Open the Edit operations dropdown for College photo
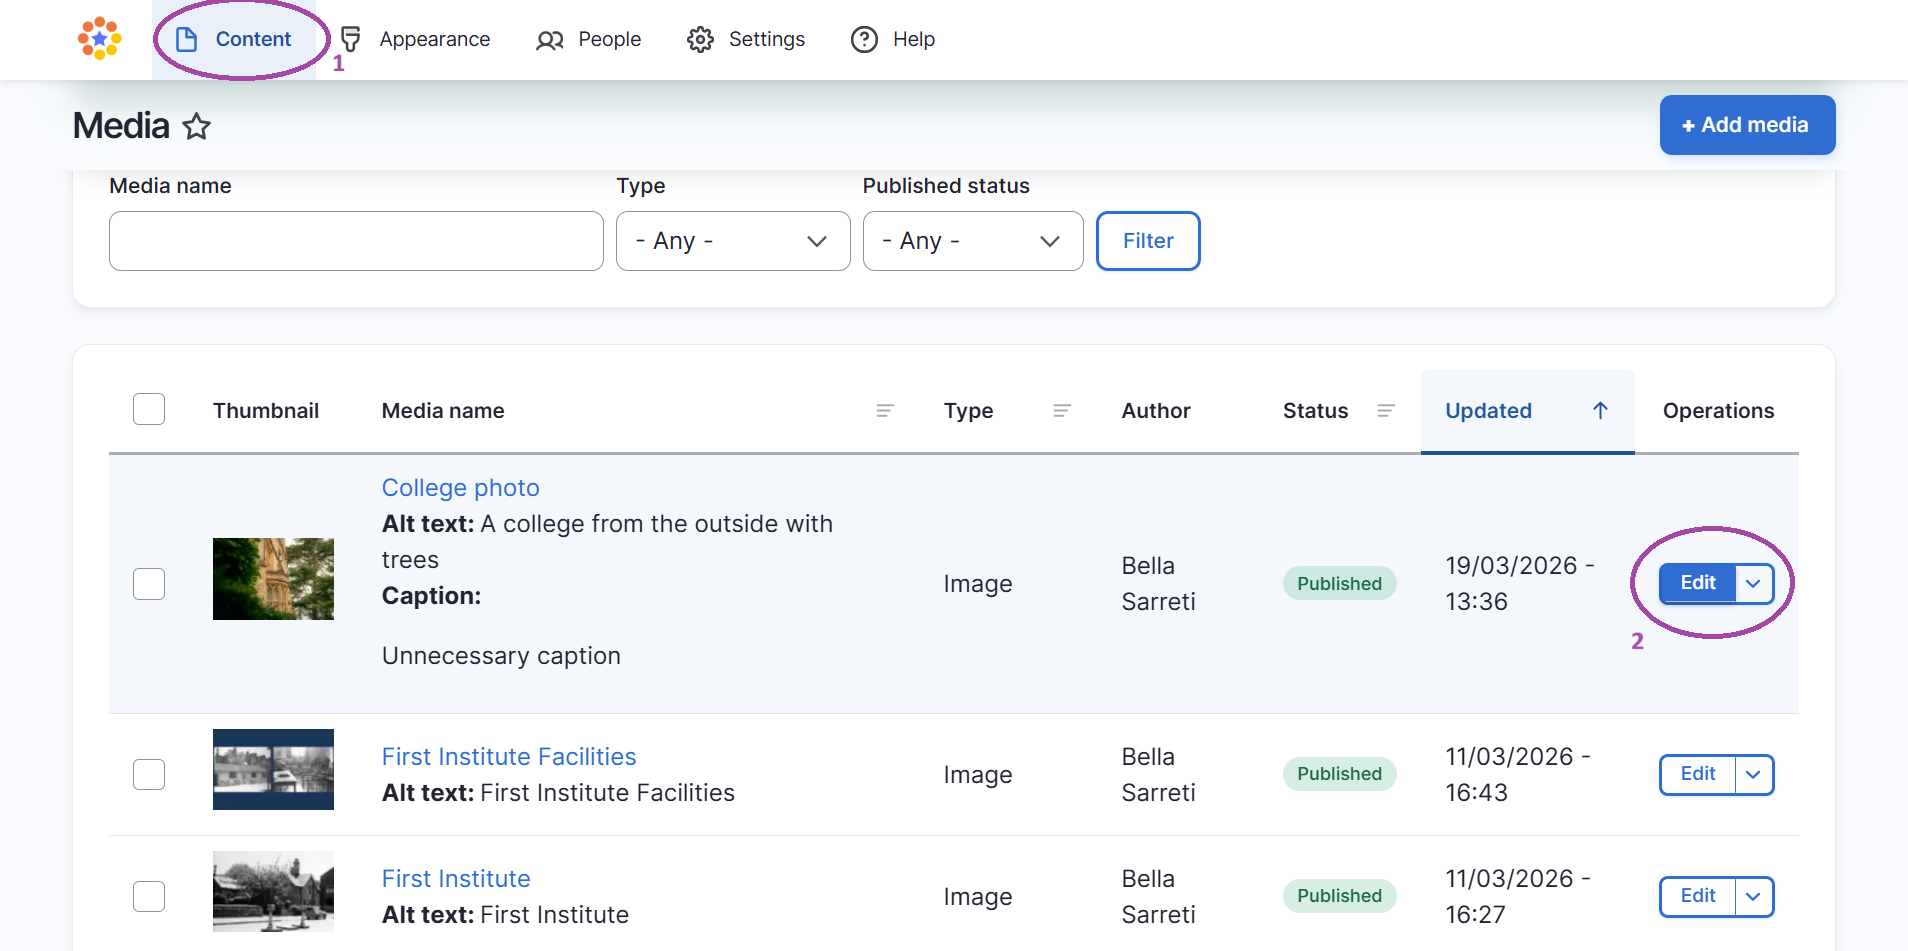1908x951 pixels. click(1752, 583)
